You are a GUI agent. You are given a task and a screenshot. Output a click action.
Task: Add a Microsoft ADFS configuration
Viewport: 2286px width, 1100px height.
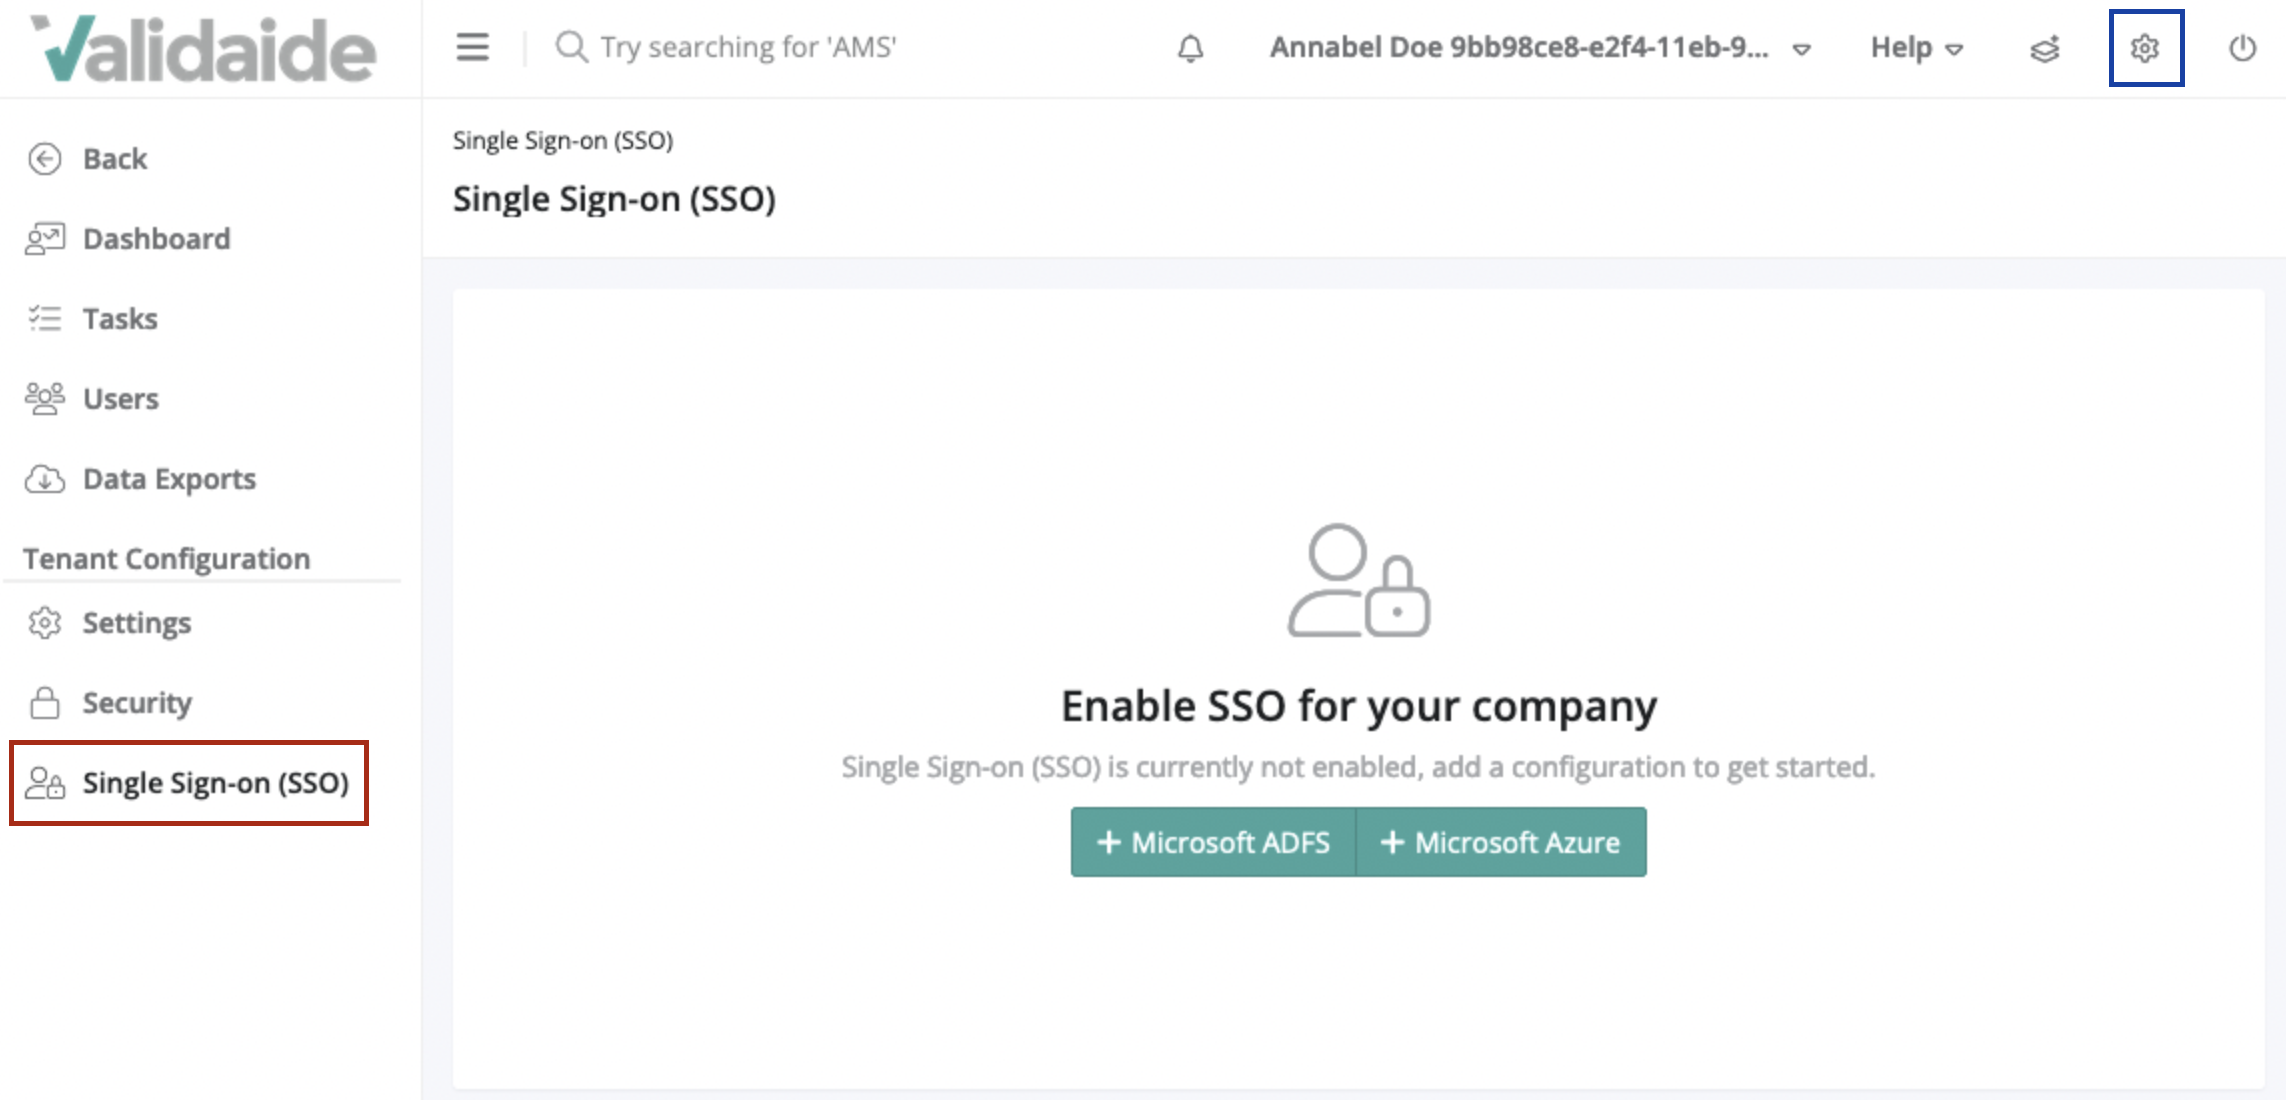1213,841
